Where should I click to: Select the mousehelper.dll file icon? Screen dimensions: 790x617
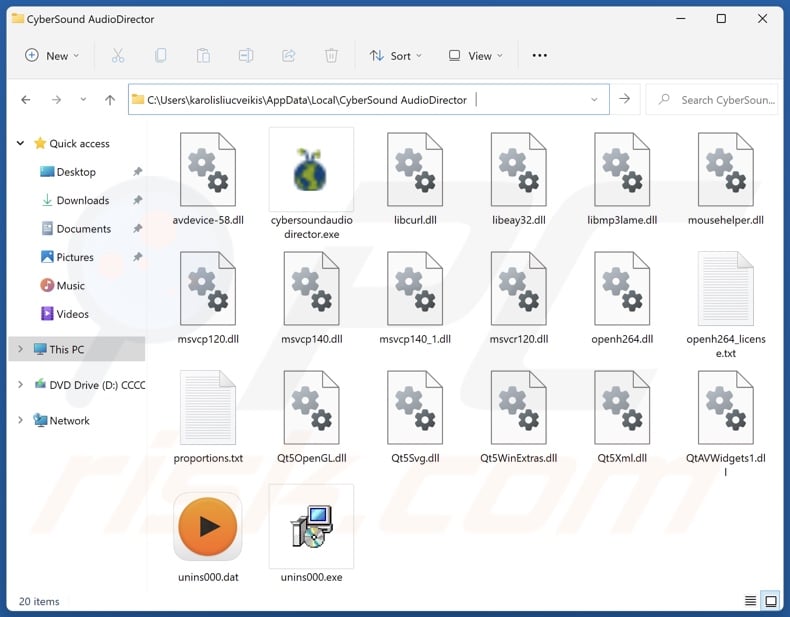point(726,169)
